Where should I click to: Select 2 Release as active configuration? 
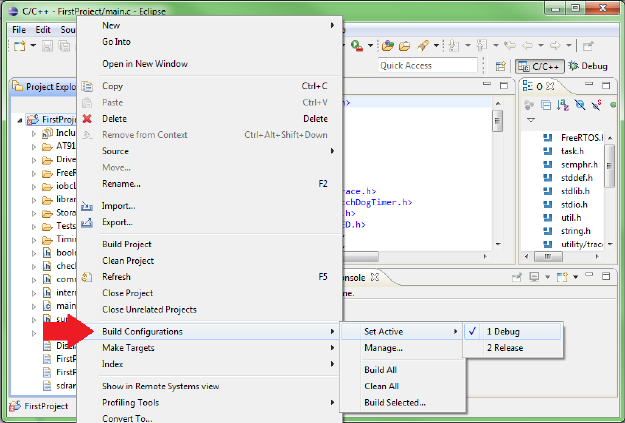tap(513, 348)
